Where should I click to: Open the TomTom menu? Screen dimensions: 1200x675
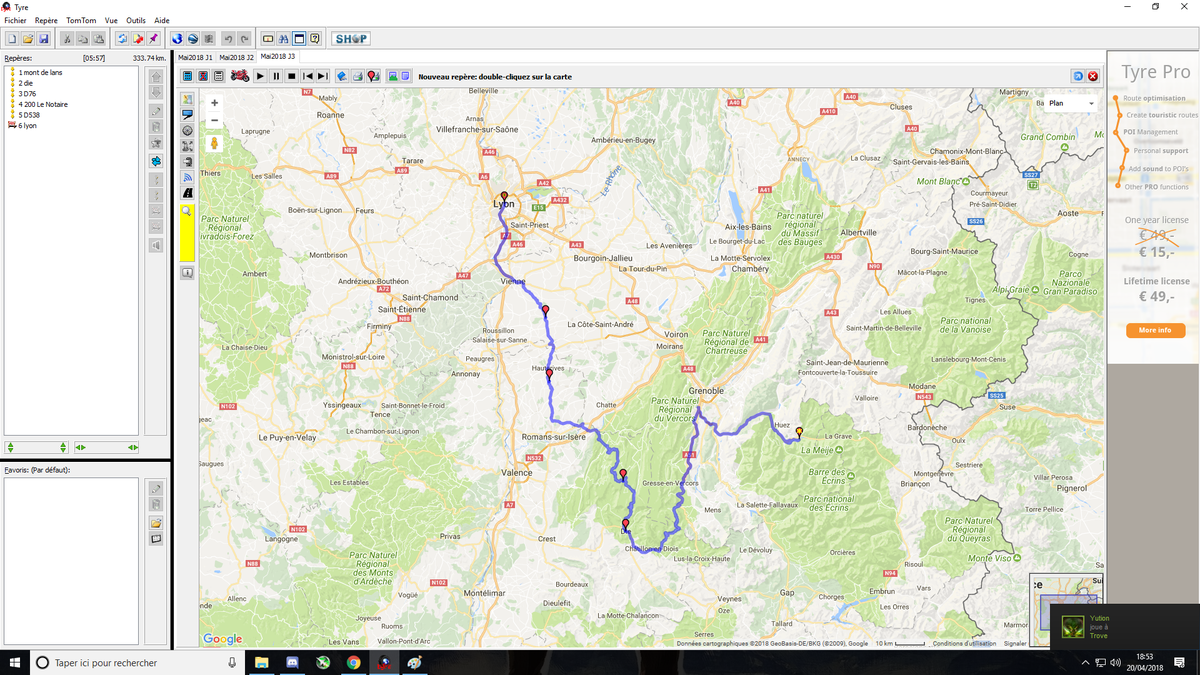(80, 20)
